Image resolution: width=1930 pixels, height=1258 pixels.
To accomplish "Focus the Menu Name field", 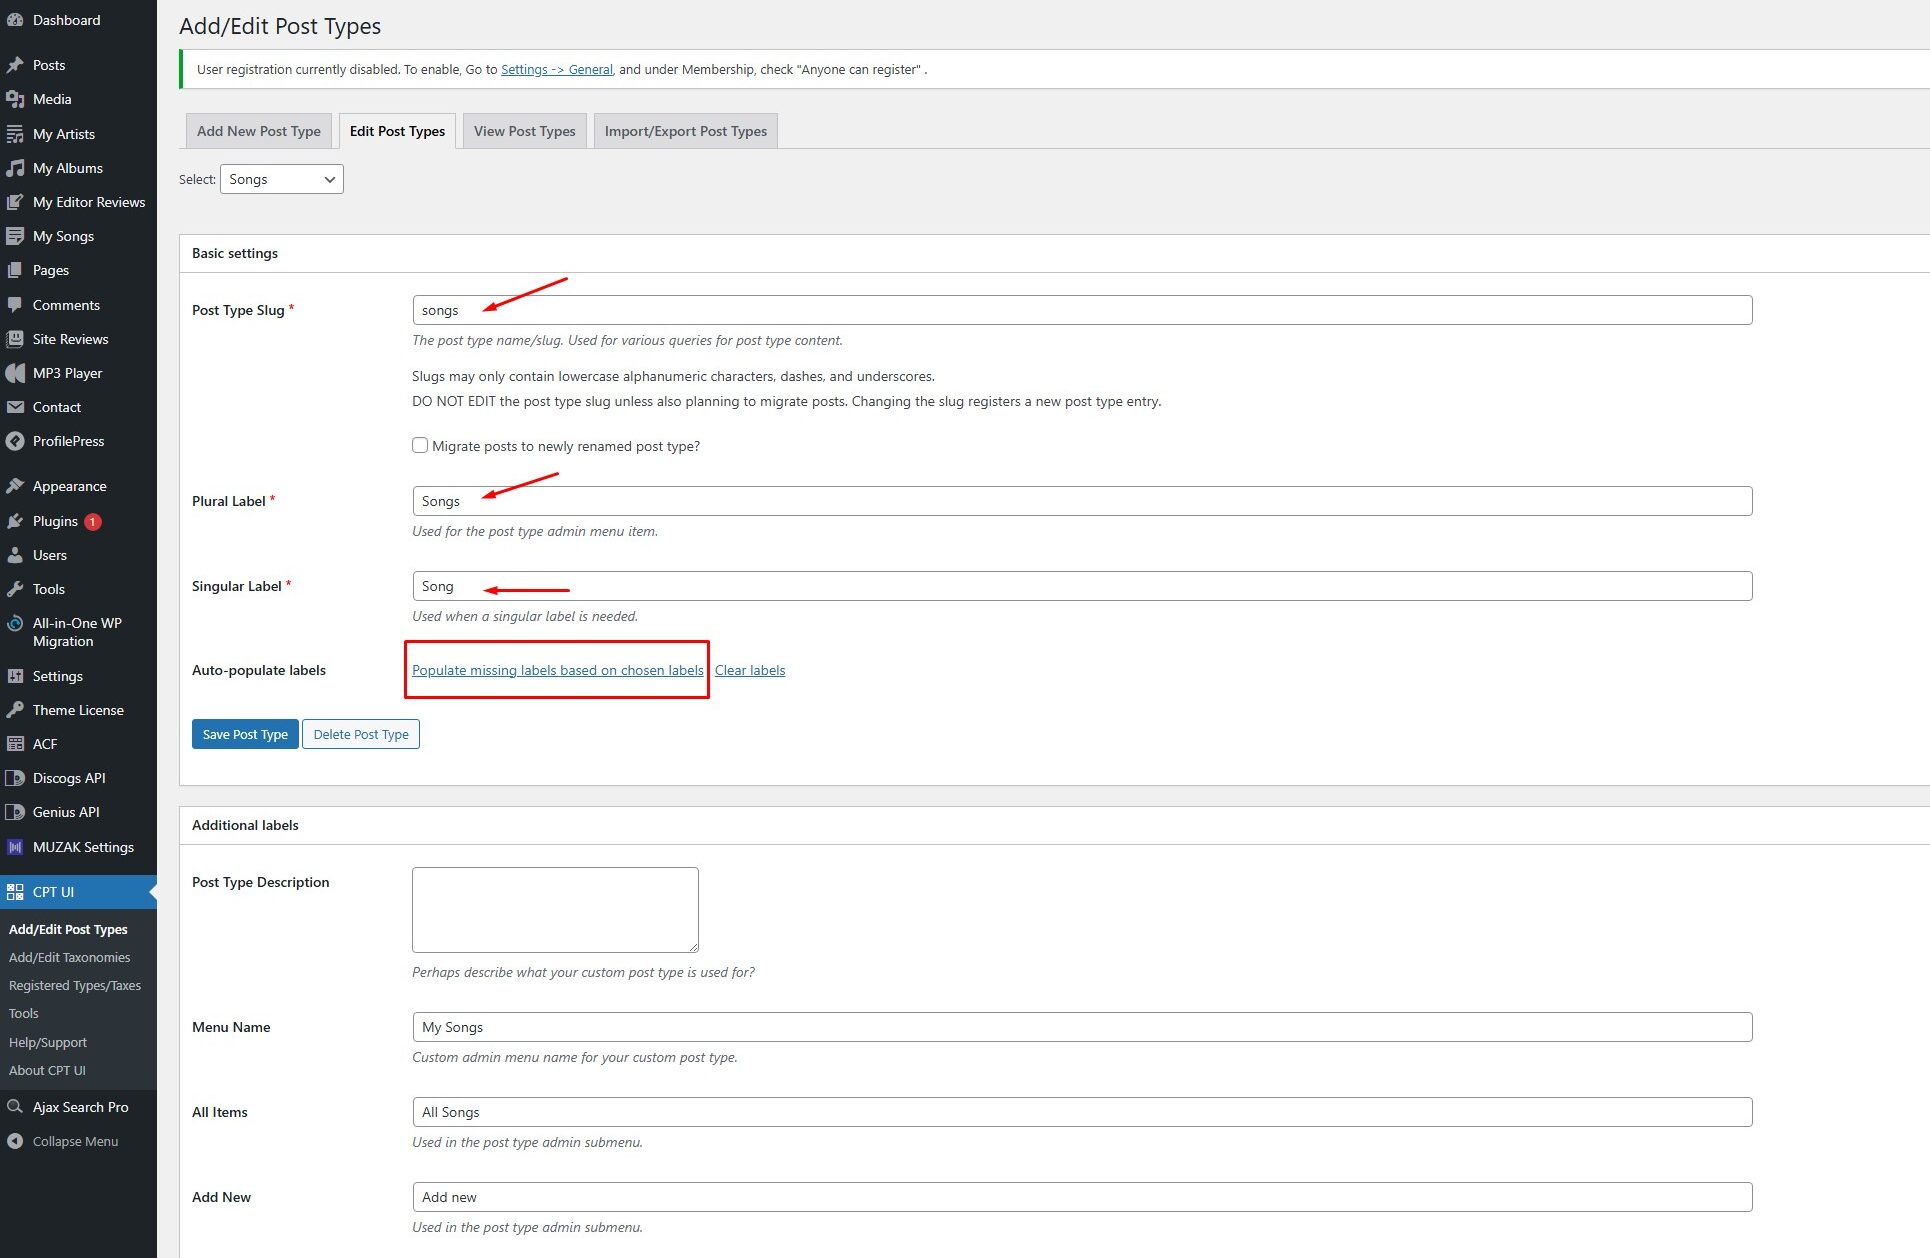I will point(1082,1027).
